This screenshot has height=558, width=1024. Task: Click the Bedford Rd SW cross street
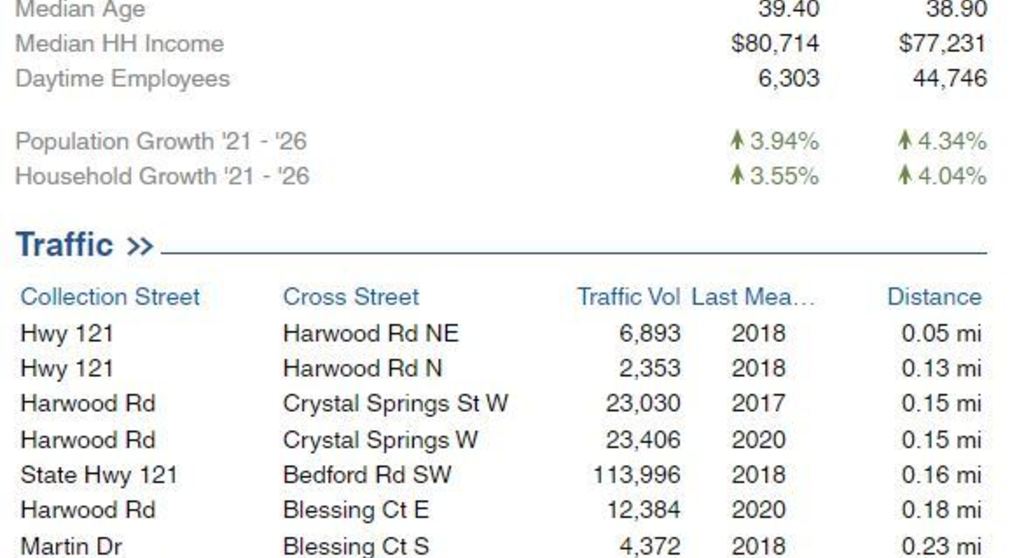(x=367, y=475)
